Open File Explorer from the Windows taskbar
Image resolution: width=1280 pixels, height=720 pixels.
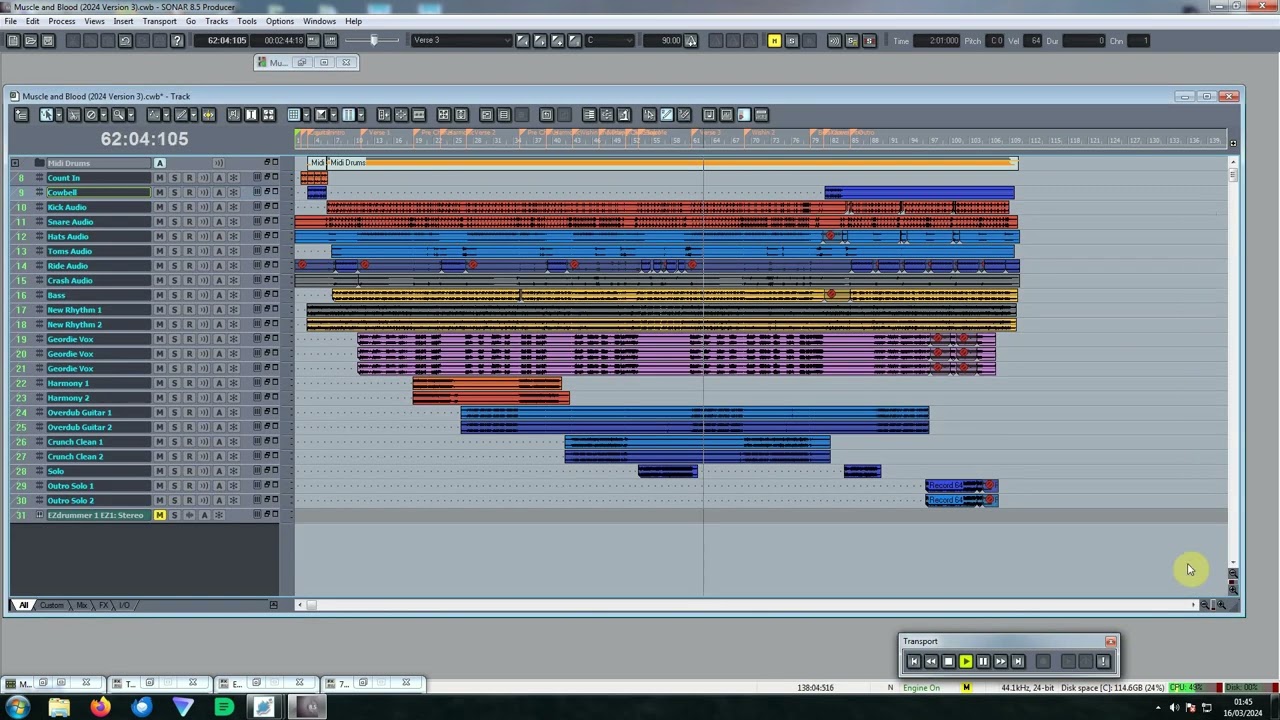(x=59, y=707)
